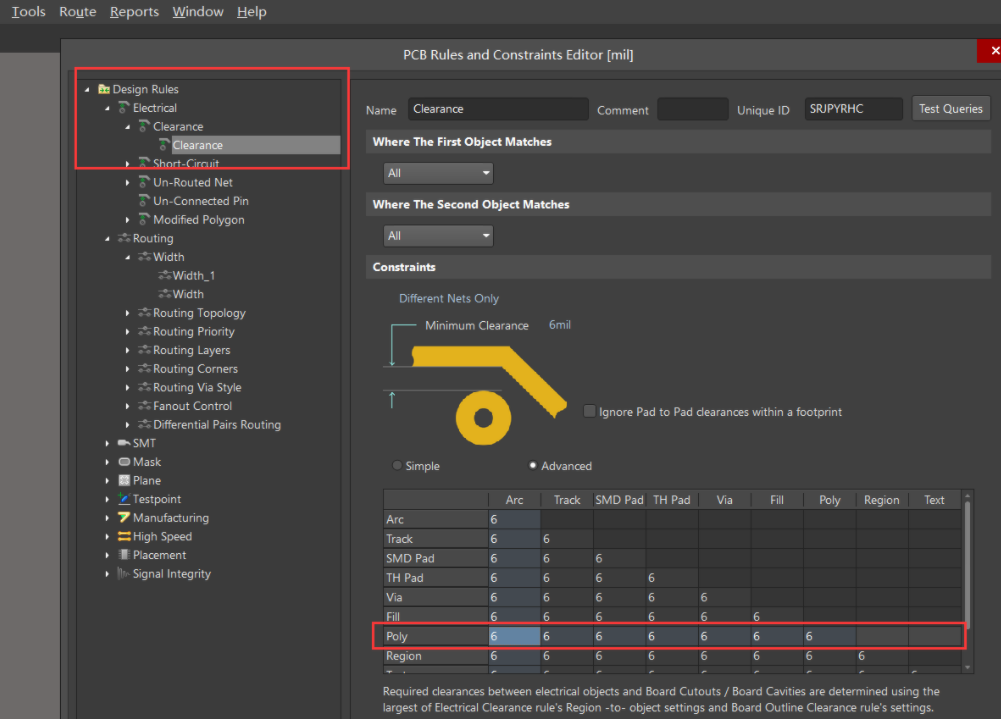This screenshot has width=1001, height=719.
Task: Click the Signal Integrity category icon
Action: click(124, 573)
